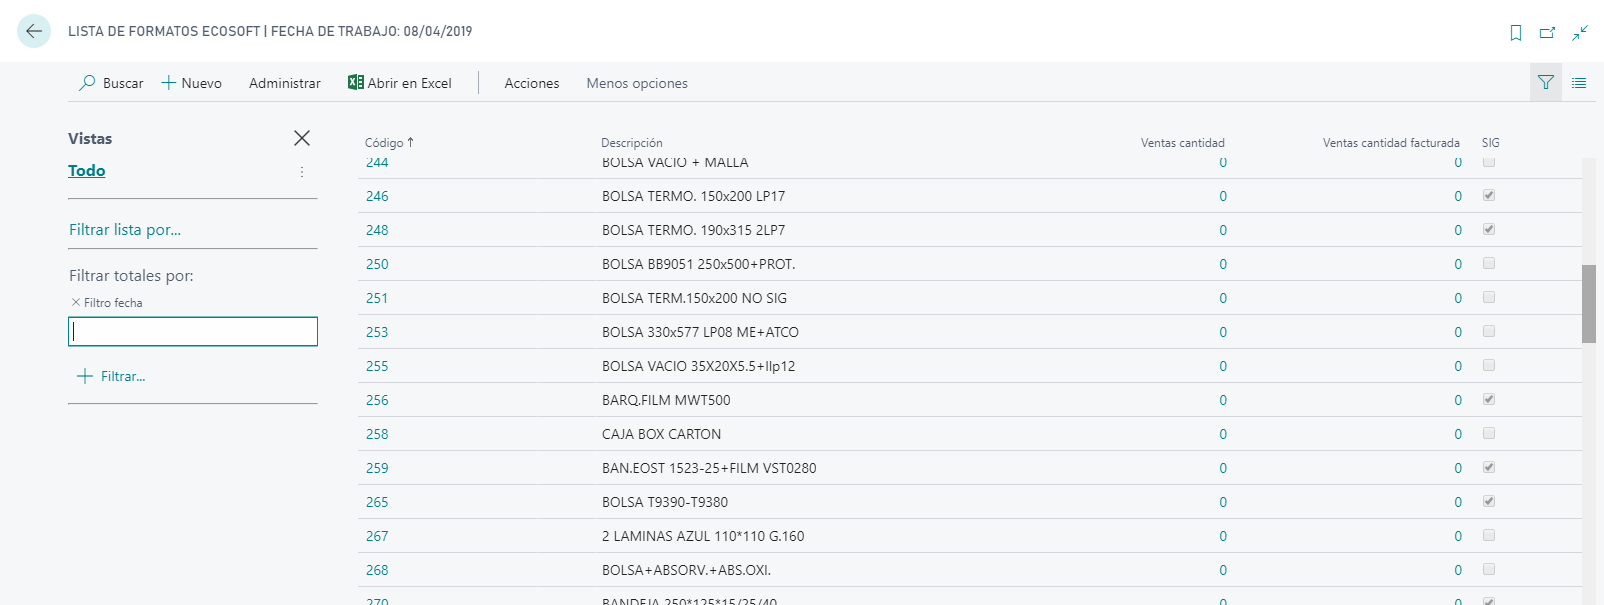
Task: Click the bookmark icon
Action: tap(1516, 33)
